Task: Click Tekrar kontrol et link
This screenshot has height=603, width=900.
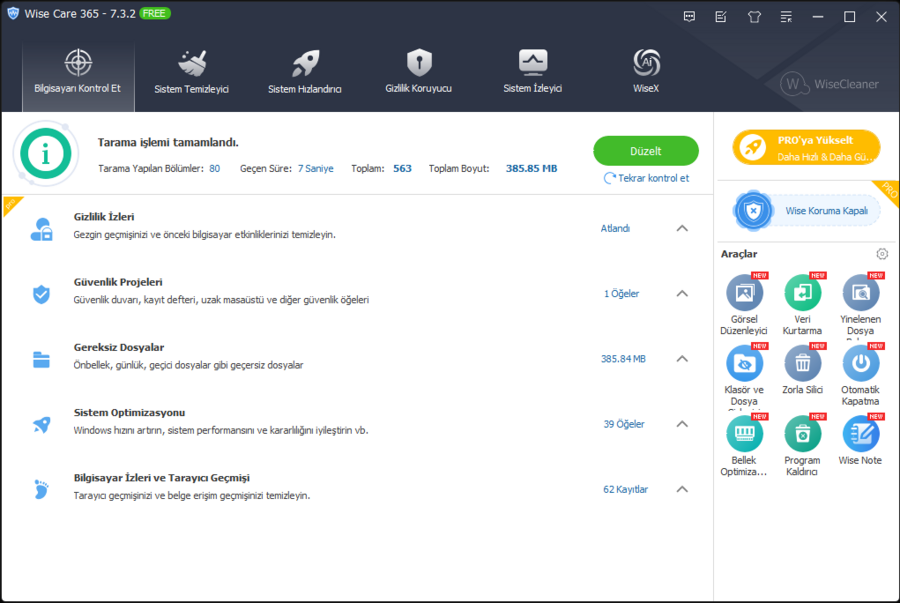Action: click(x=646, y=178)
